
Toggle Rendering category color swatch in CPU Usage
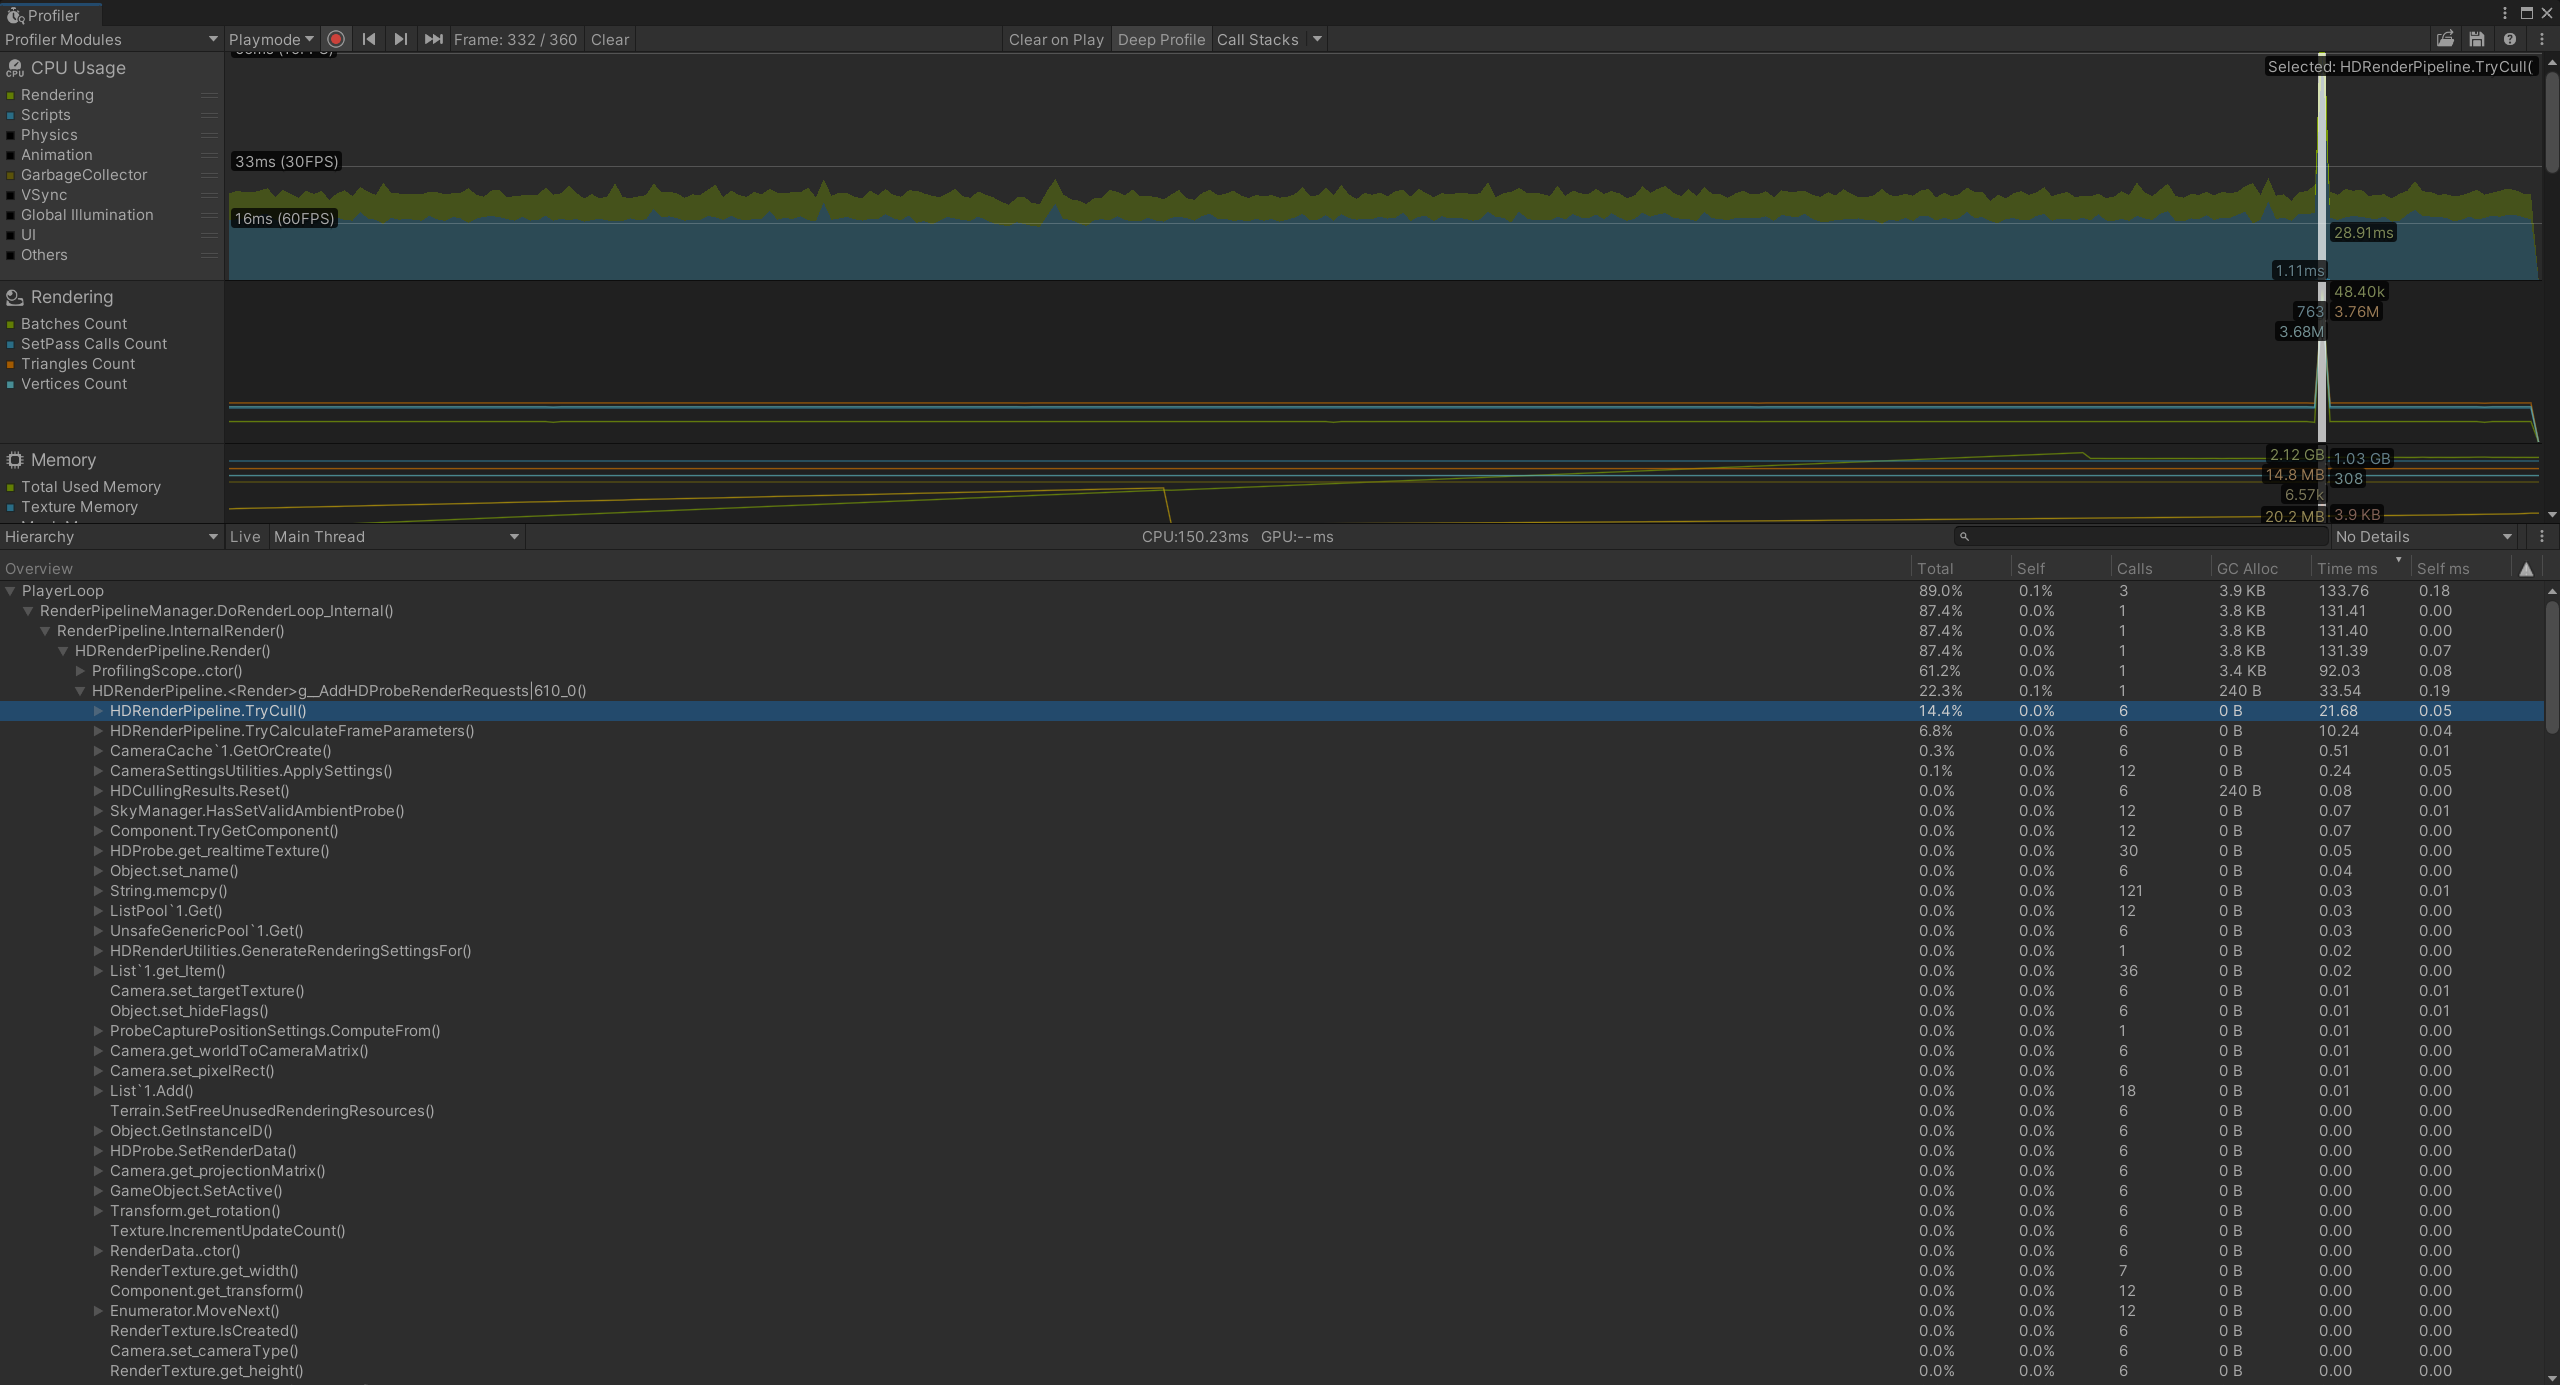[11, 95]
